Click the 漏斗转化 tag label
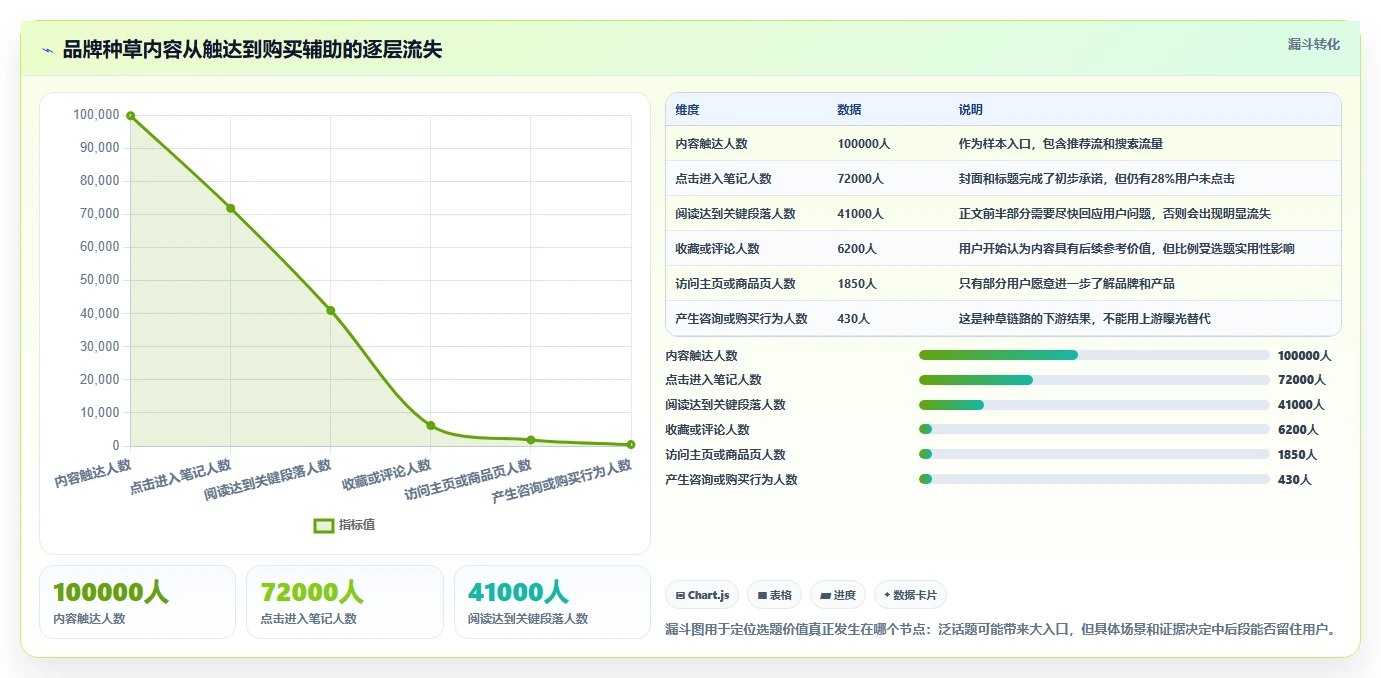 coord(1313,44)
